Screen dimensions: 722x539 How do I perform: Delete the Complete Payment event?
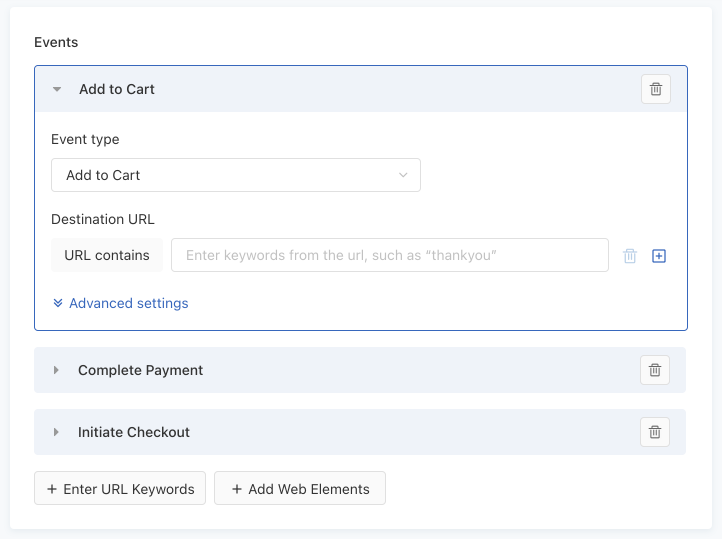(655, 370)
